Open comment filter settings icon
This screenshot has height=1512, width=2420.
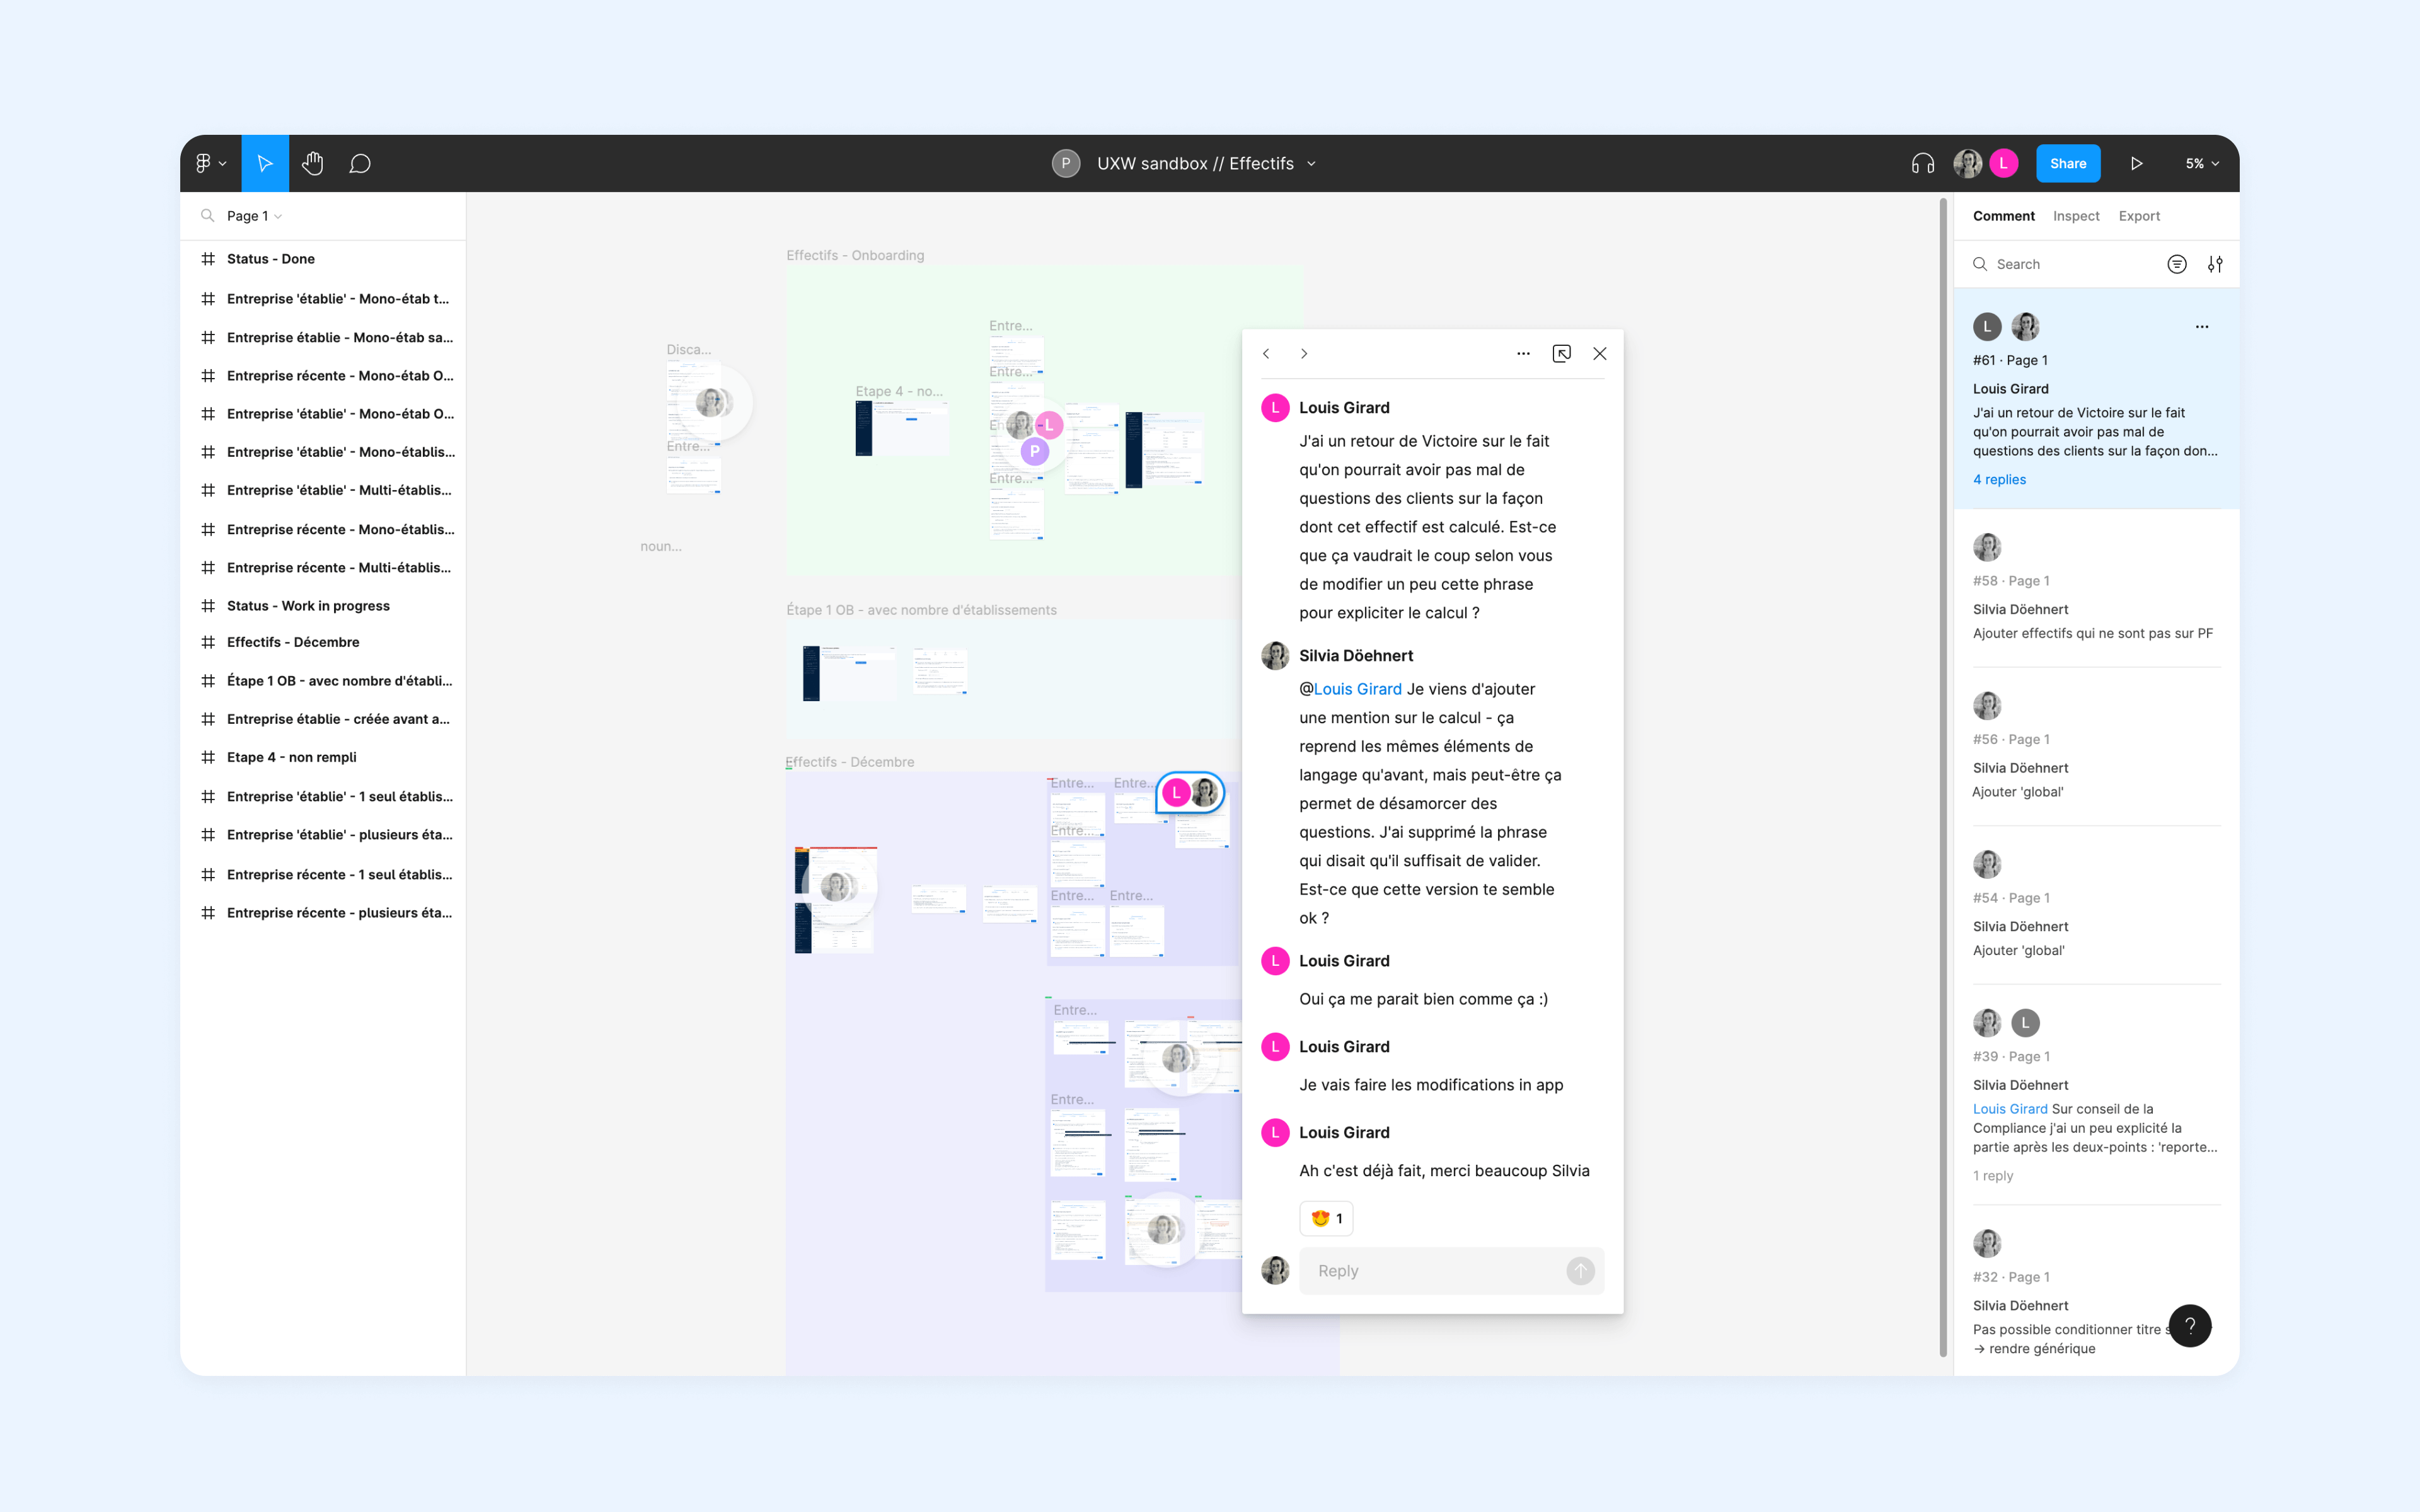point(2215,264)
